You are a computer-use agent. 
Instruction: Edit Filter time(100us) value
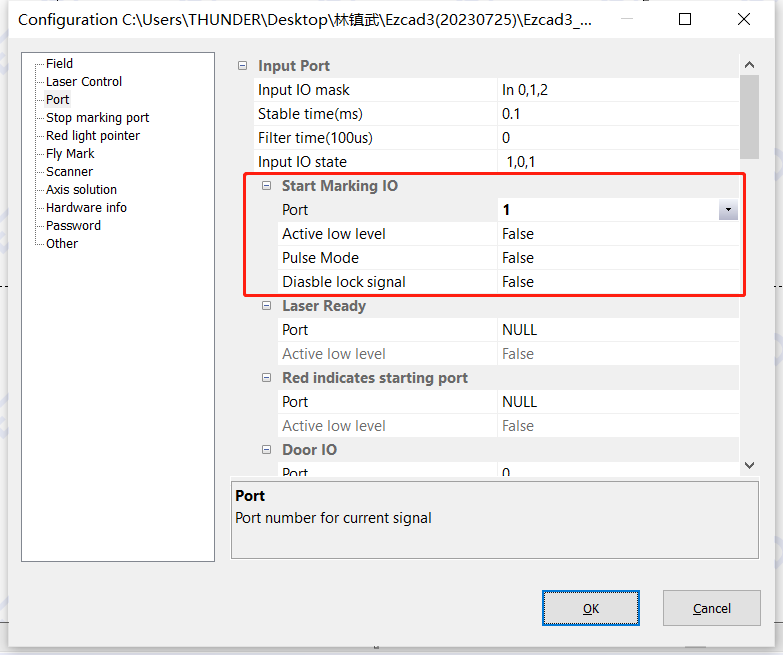(618, 138)
